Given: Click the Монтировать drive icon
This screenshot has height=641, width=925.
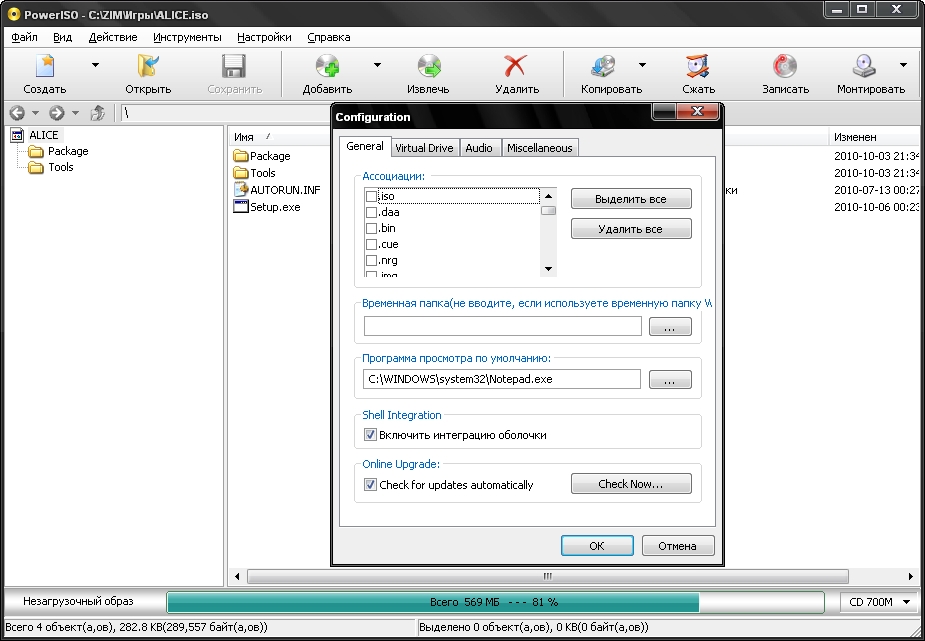Looking at the screenshot, I should tap(864, 66).
